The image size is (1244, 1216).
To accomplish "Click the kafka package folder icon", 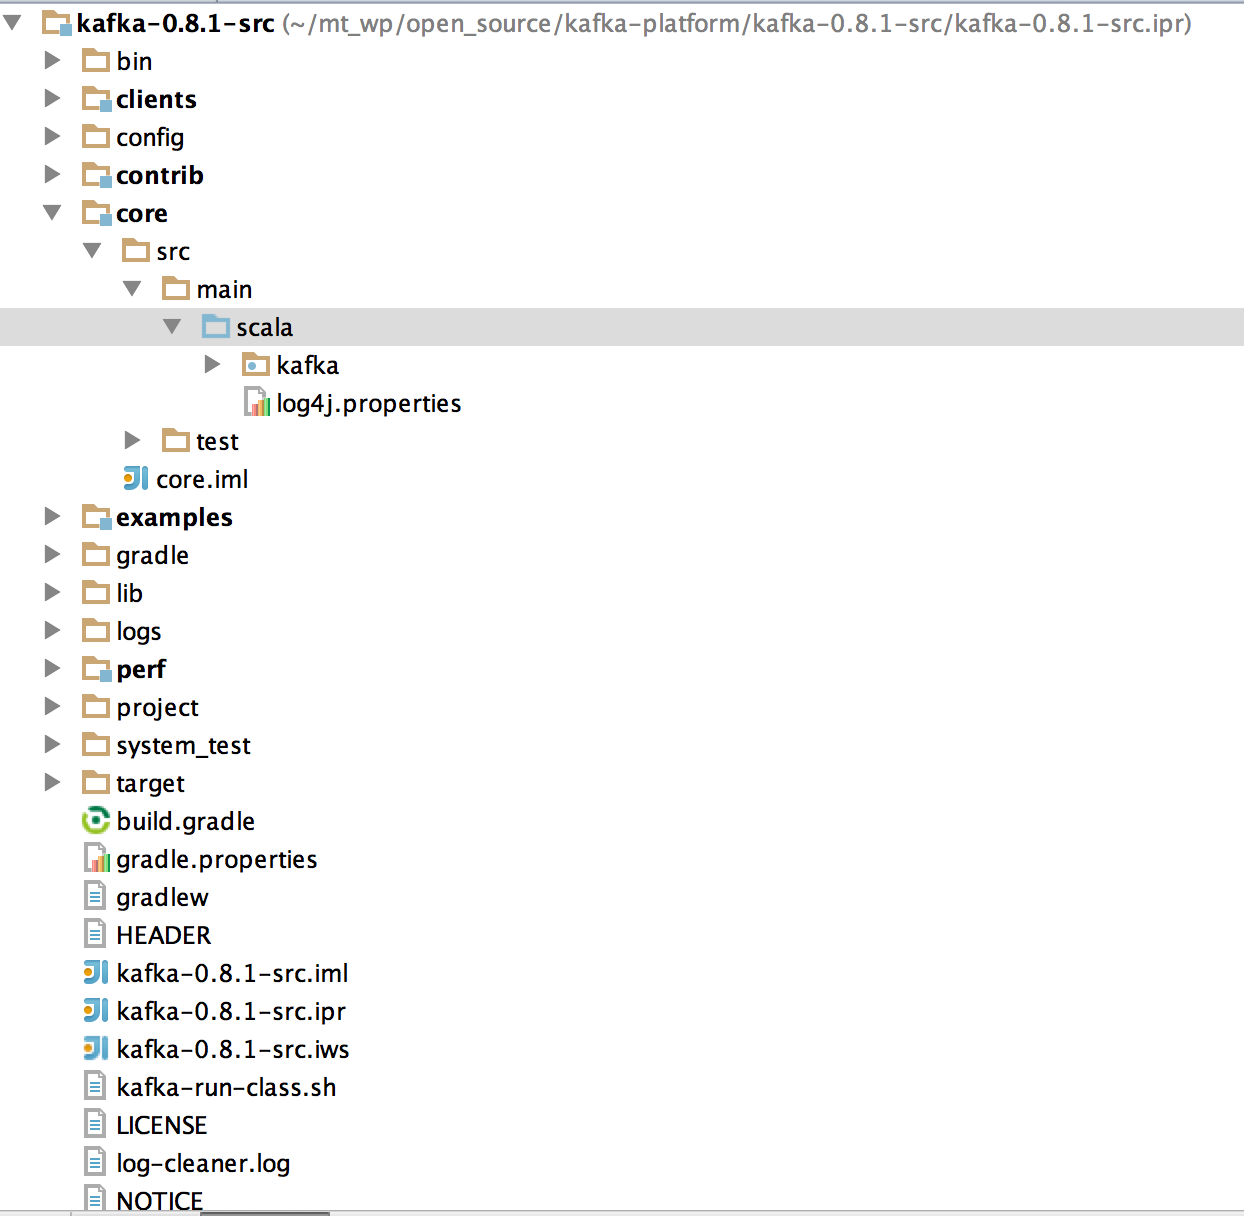I will pyautogui.click(x=256, y=365).
